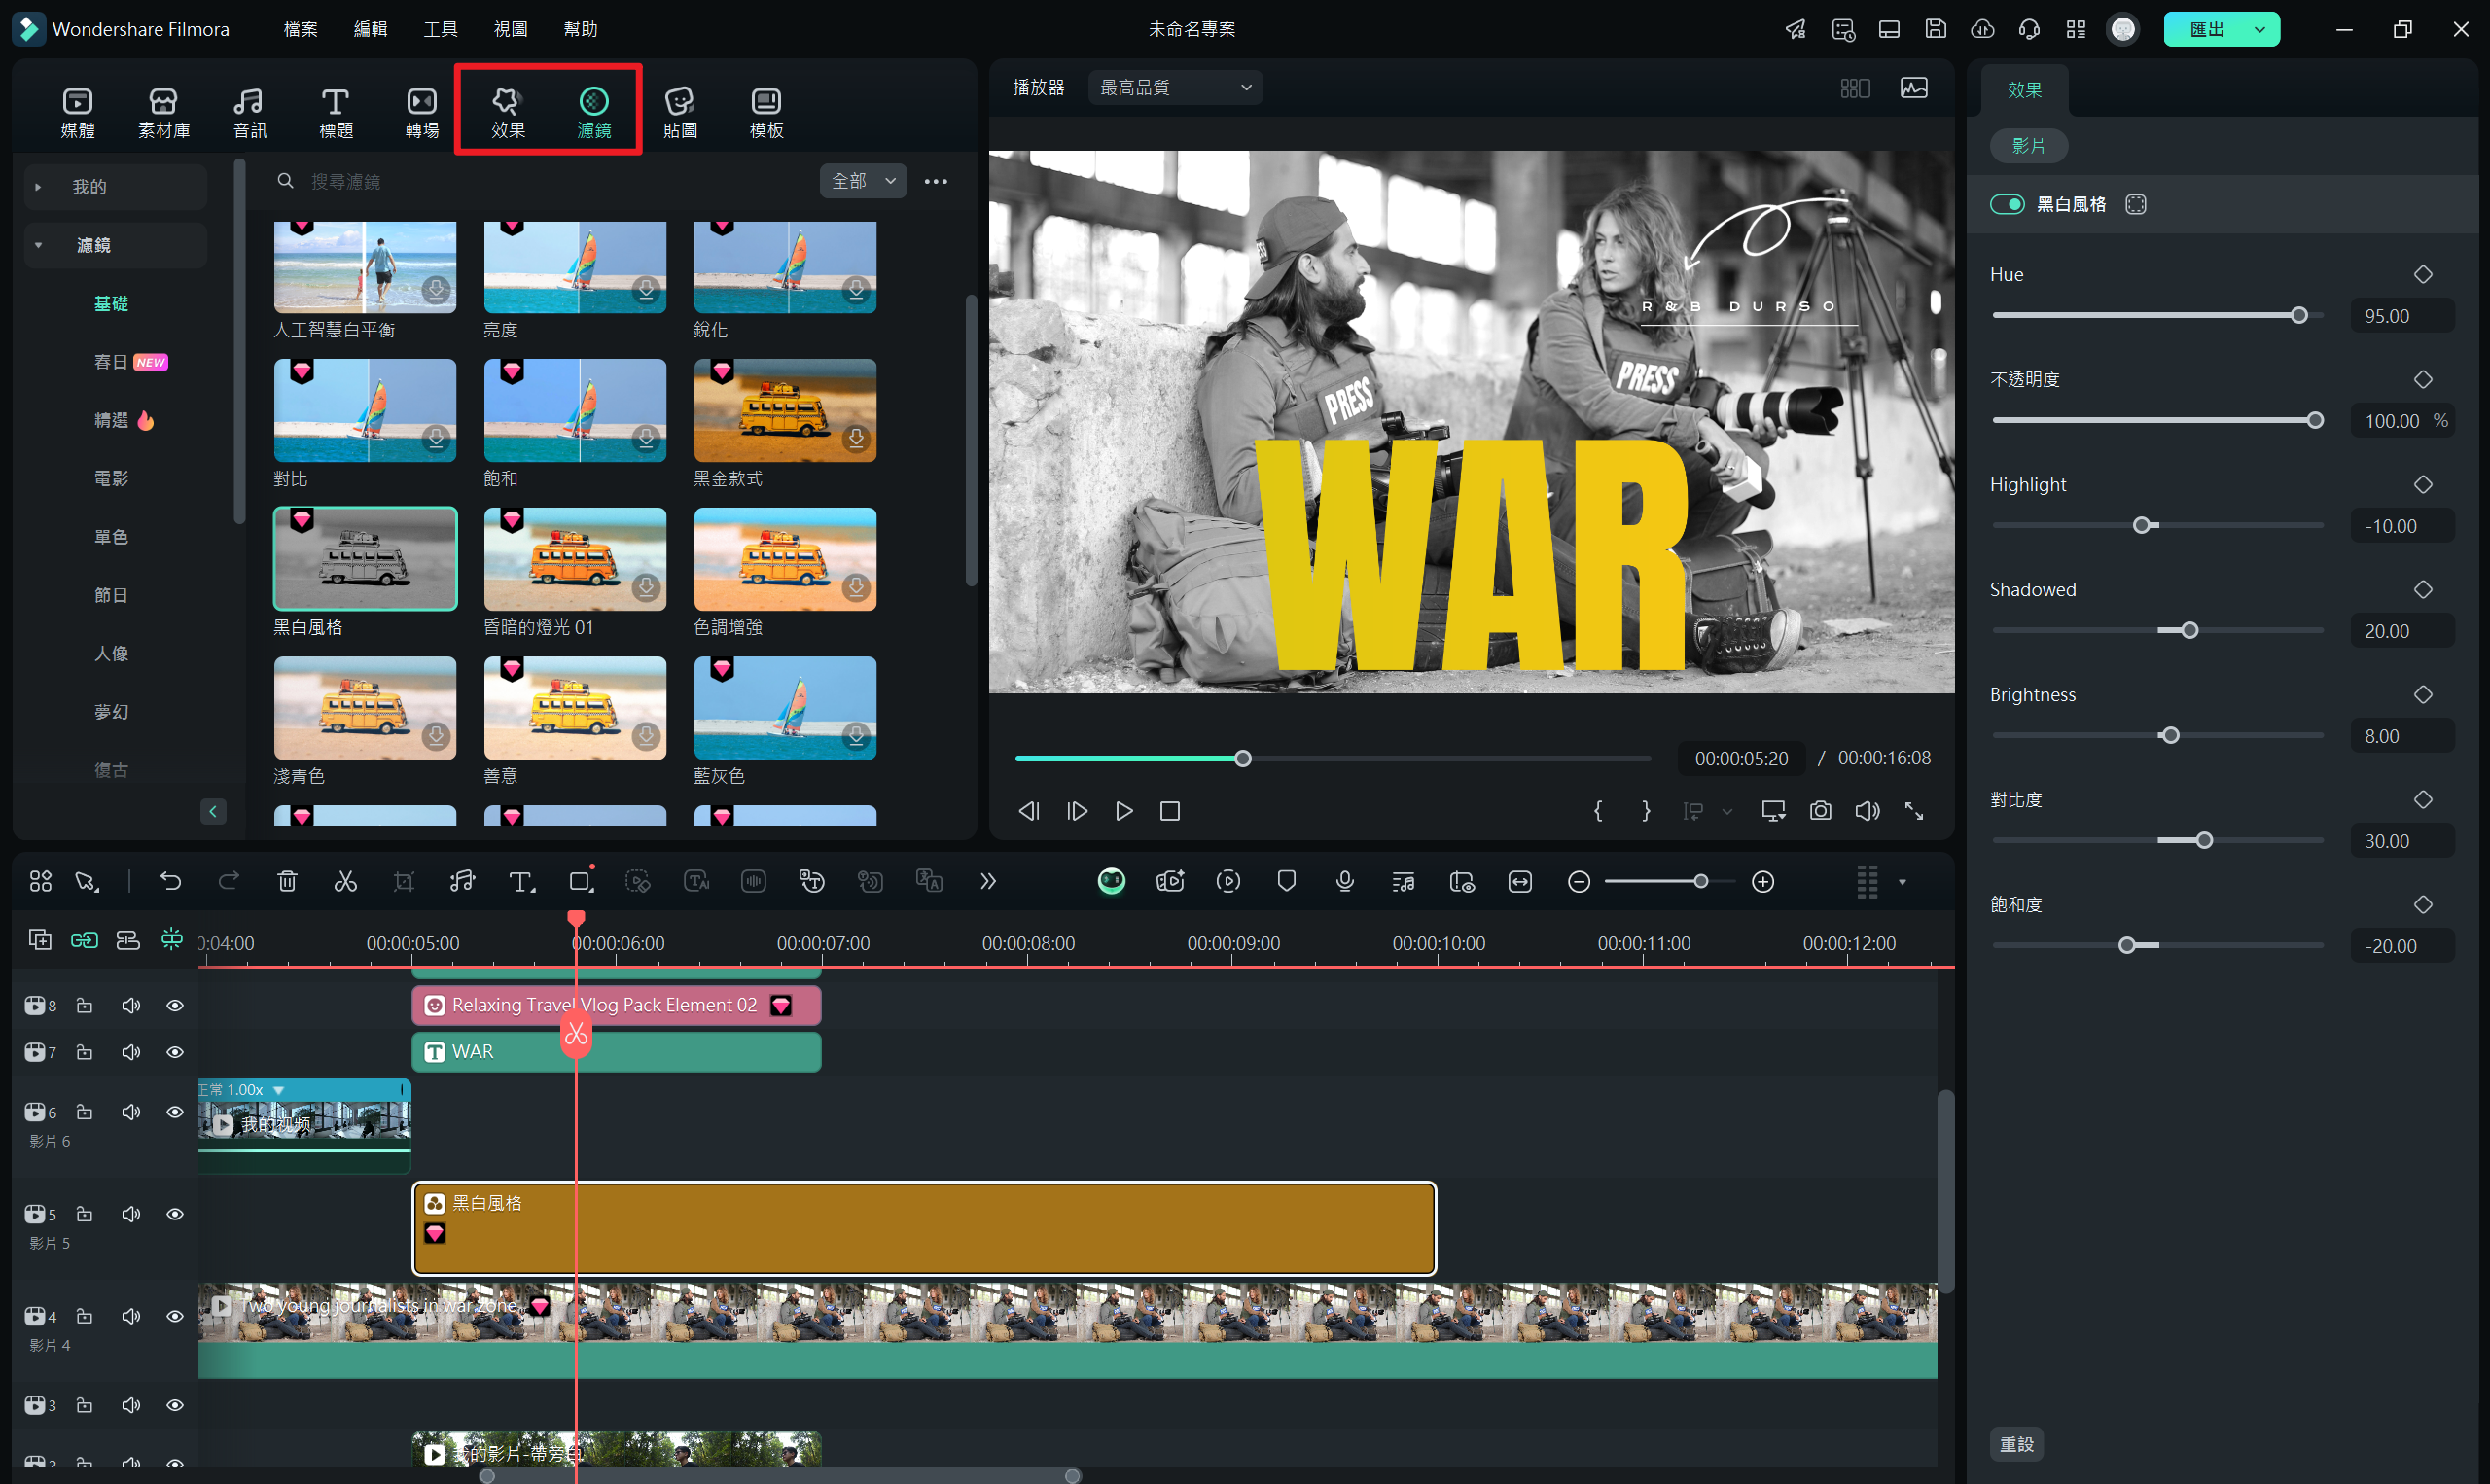Step back one frame in player
Screen dimensions: 2490x1484
click(1029, 811)
